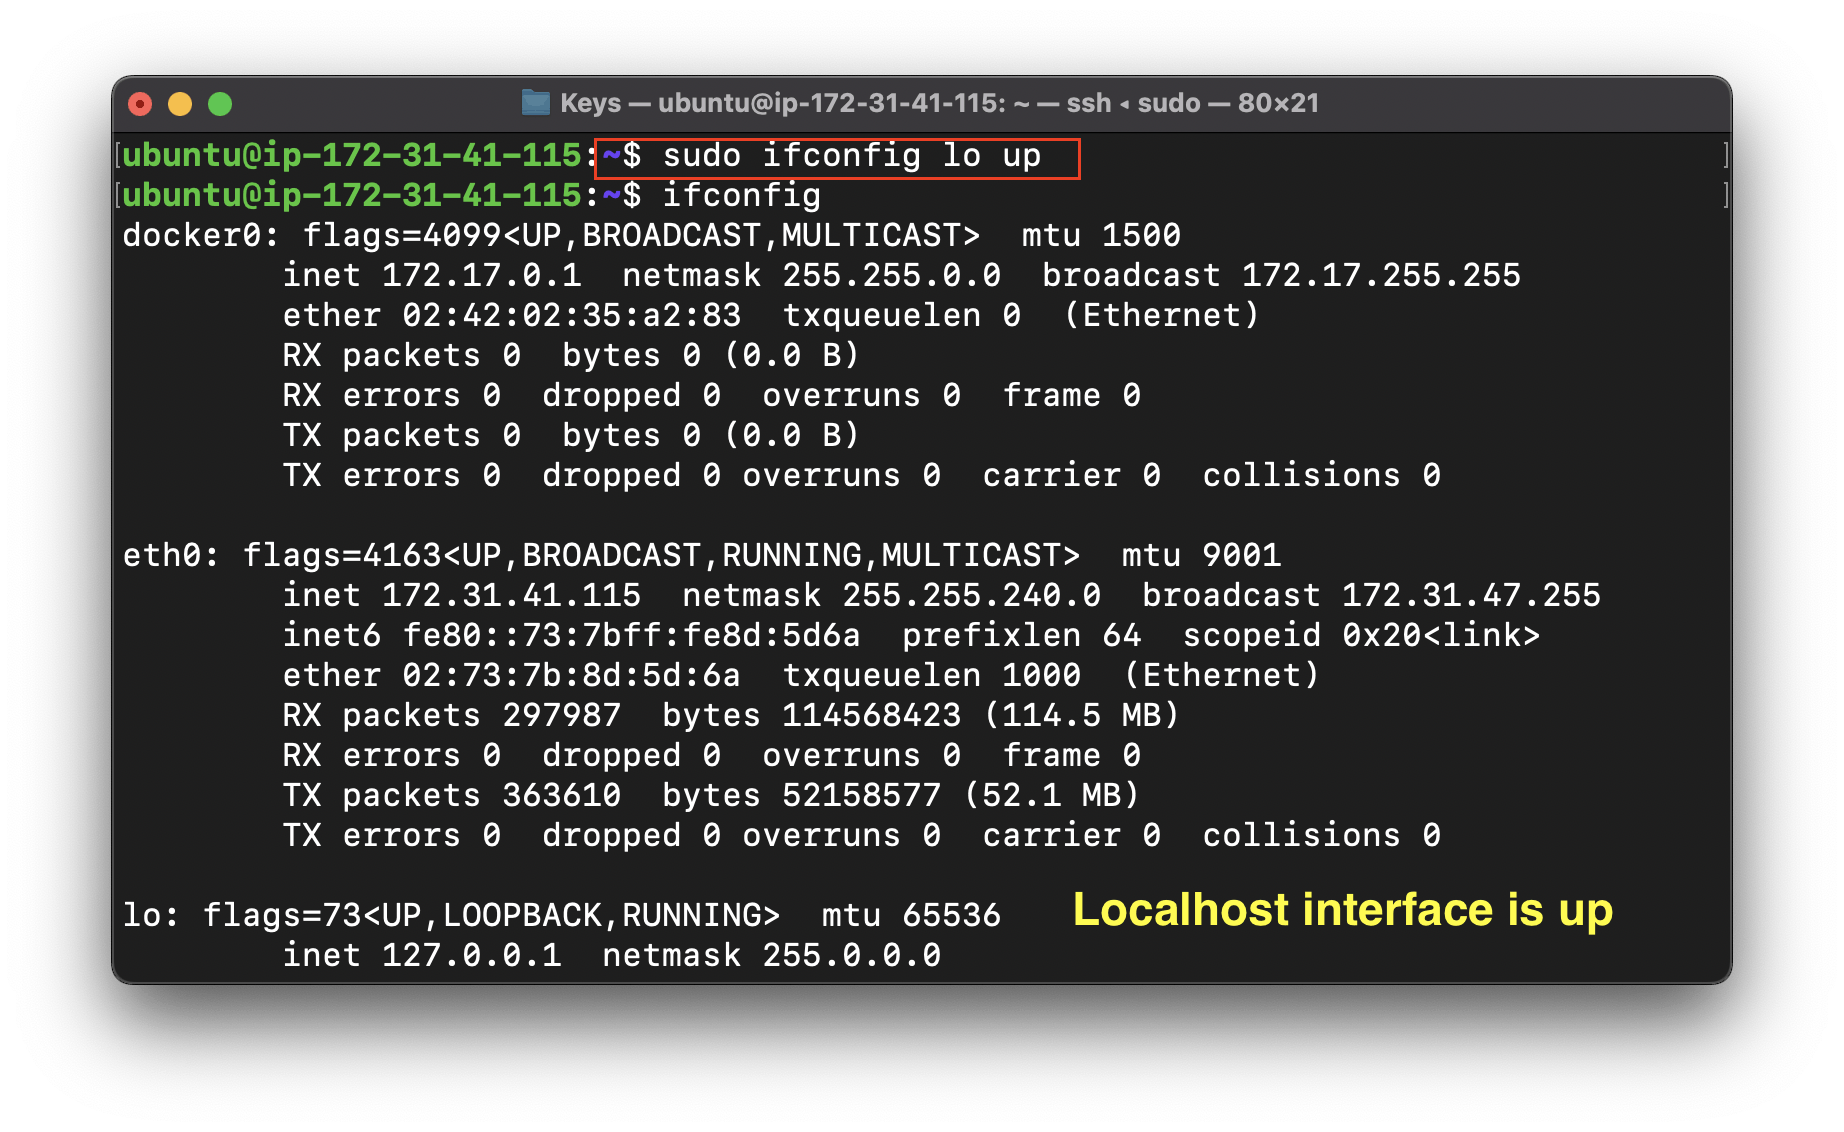The height and width of the screenshot is (1132, 1844).
Task: Click docker0 address 'inet 172.17.0.1'
Action: [x=432, y=276]
